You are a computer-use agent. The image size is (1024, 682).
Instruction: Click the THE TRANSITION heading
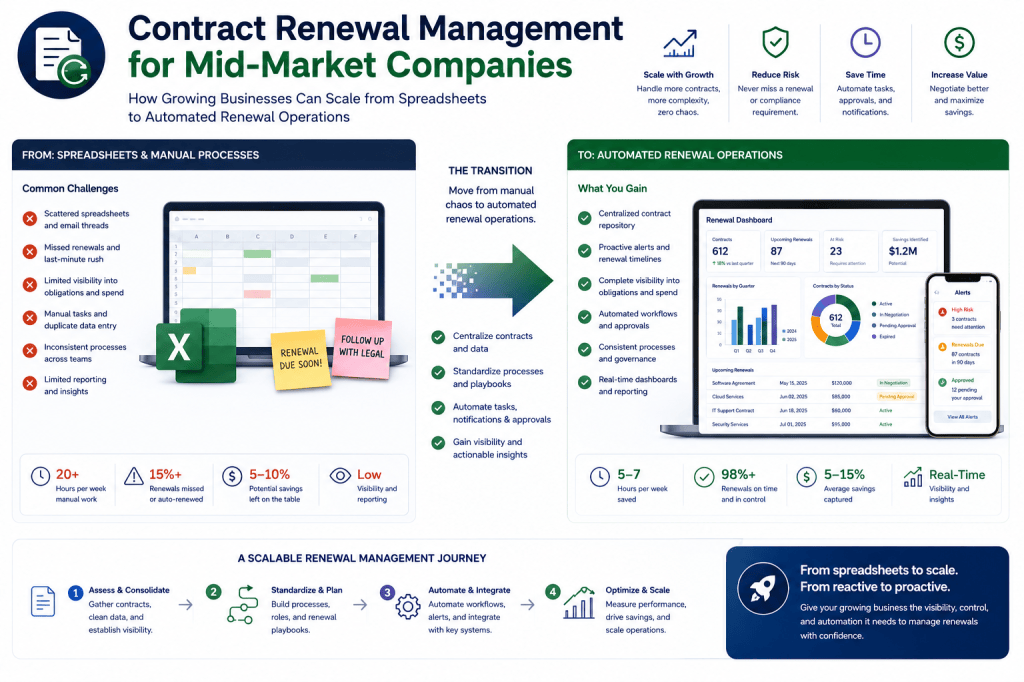point(490,170)
